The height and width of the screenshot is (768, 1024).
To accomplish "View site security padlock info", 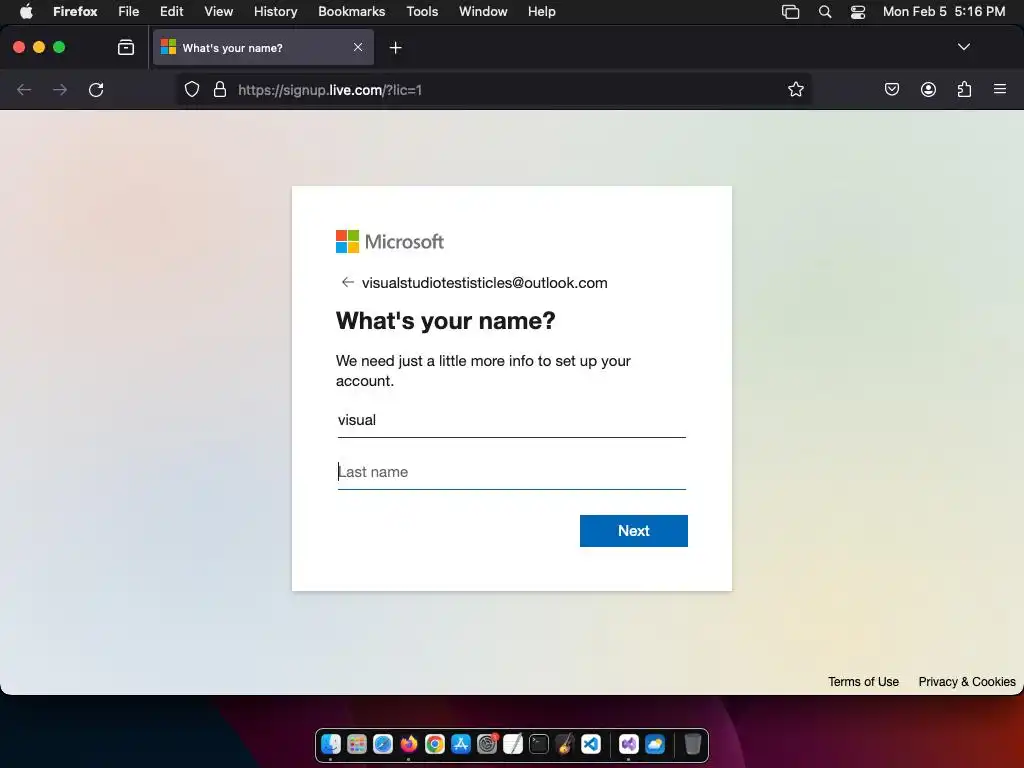I will click(x=220, y=89).
